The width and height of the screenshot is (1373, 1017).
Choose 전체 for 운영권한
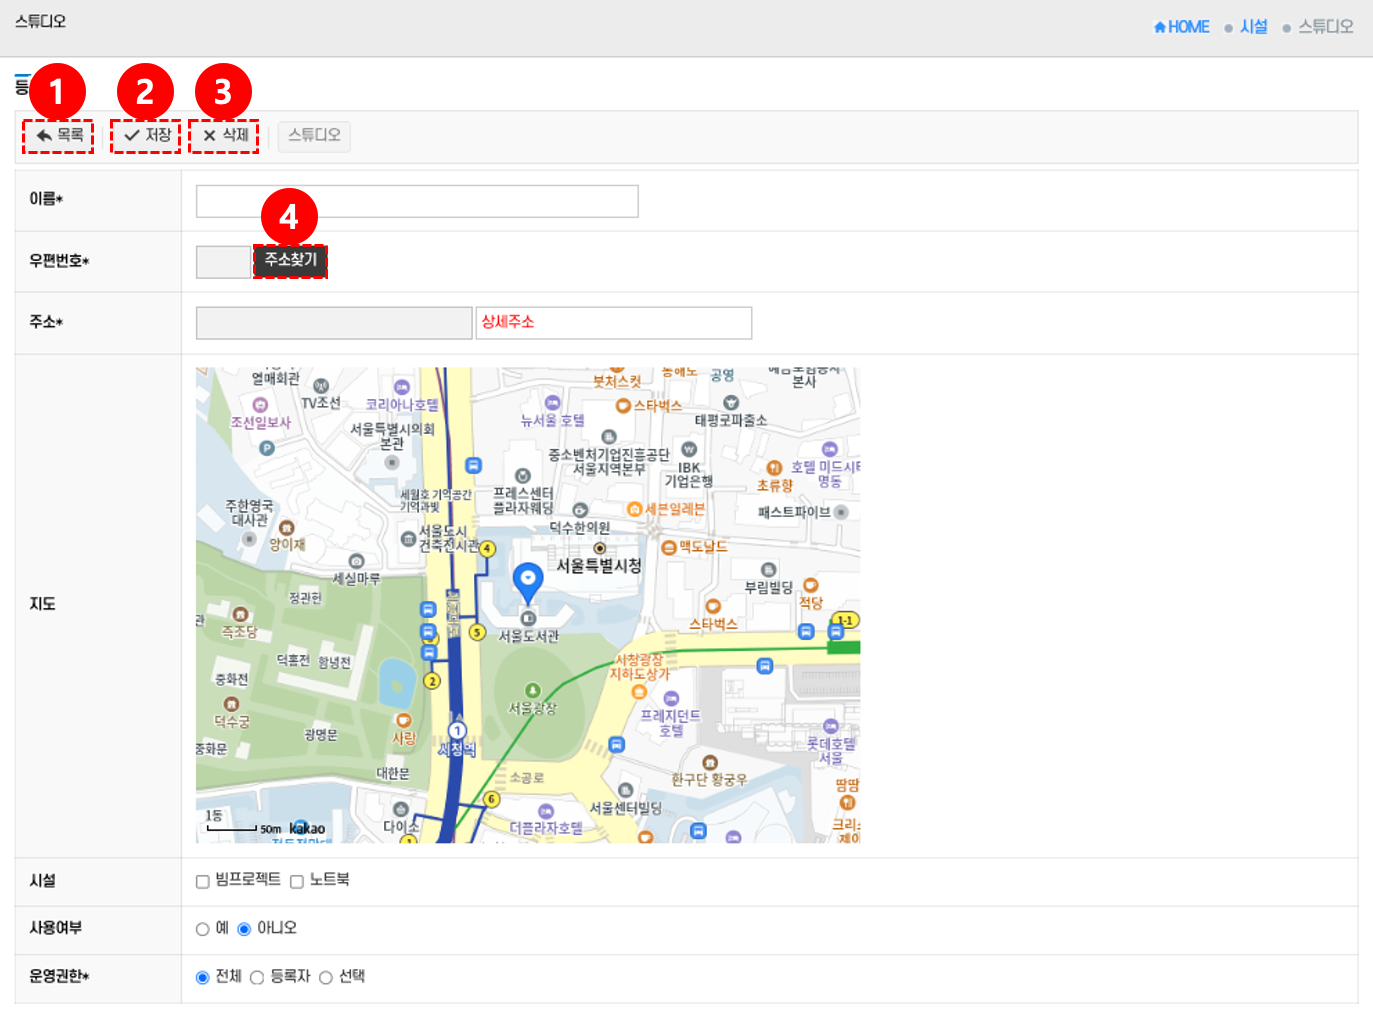click(203, 977)
